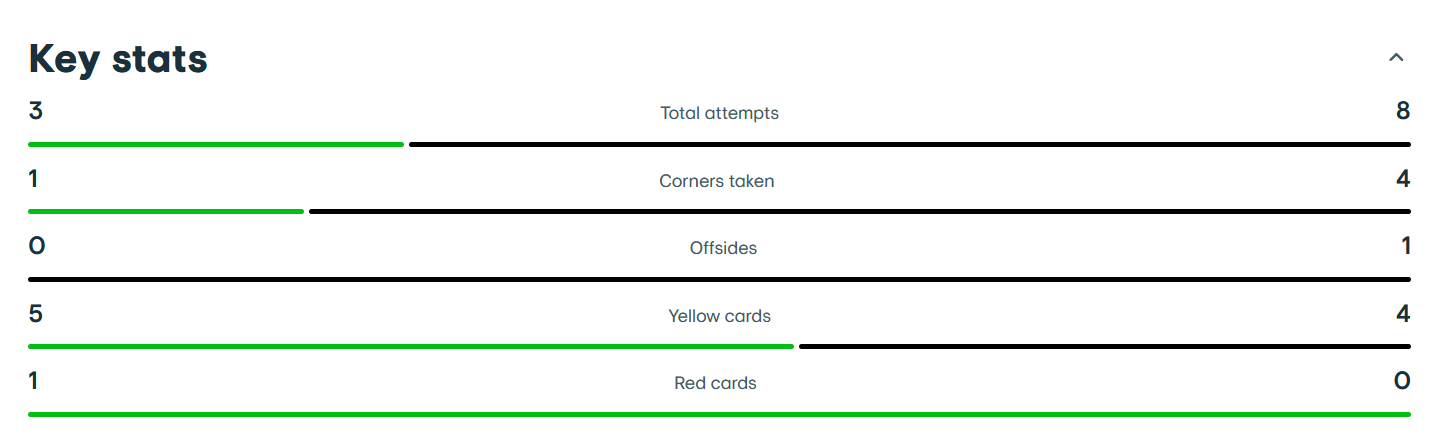Click the full green Red cards bar
The height and width of the screenshot is (447, 1433).
(719, 414)
